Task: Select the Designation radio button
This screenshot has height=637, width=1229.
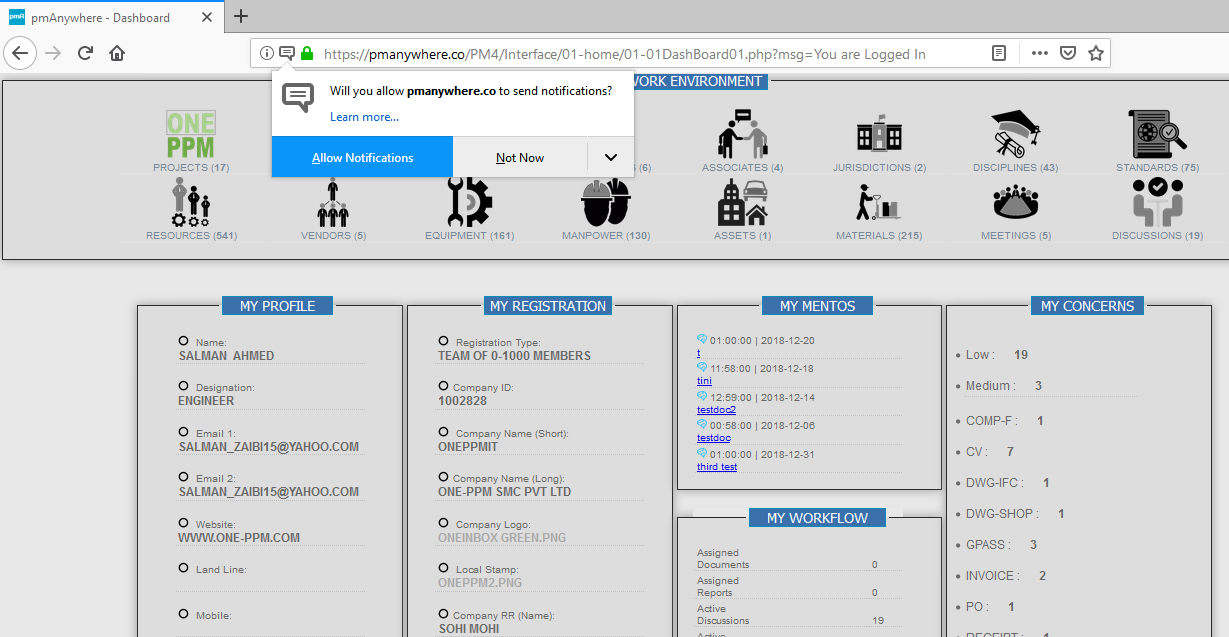Action: click(183, 386)
